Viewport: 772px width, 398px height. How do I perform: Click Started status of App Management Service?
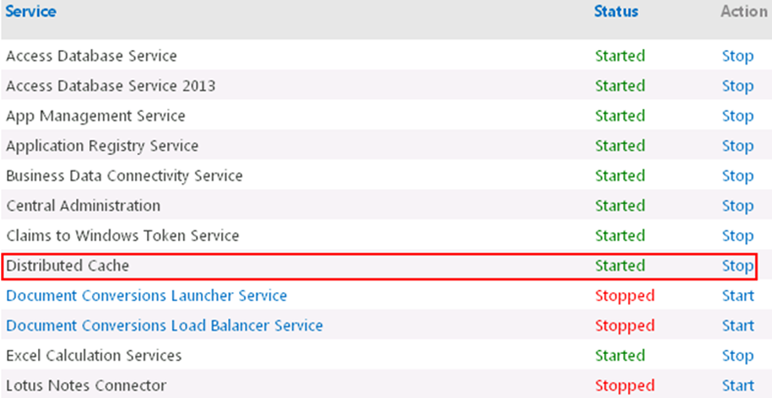[620, 116]
